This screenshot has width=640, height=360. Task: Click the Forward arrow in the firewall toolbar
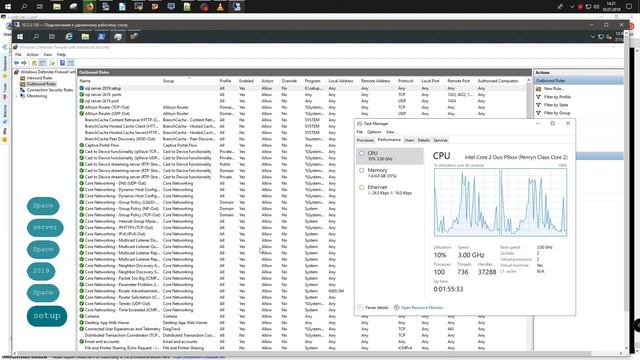tap(24, 63)
